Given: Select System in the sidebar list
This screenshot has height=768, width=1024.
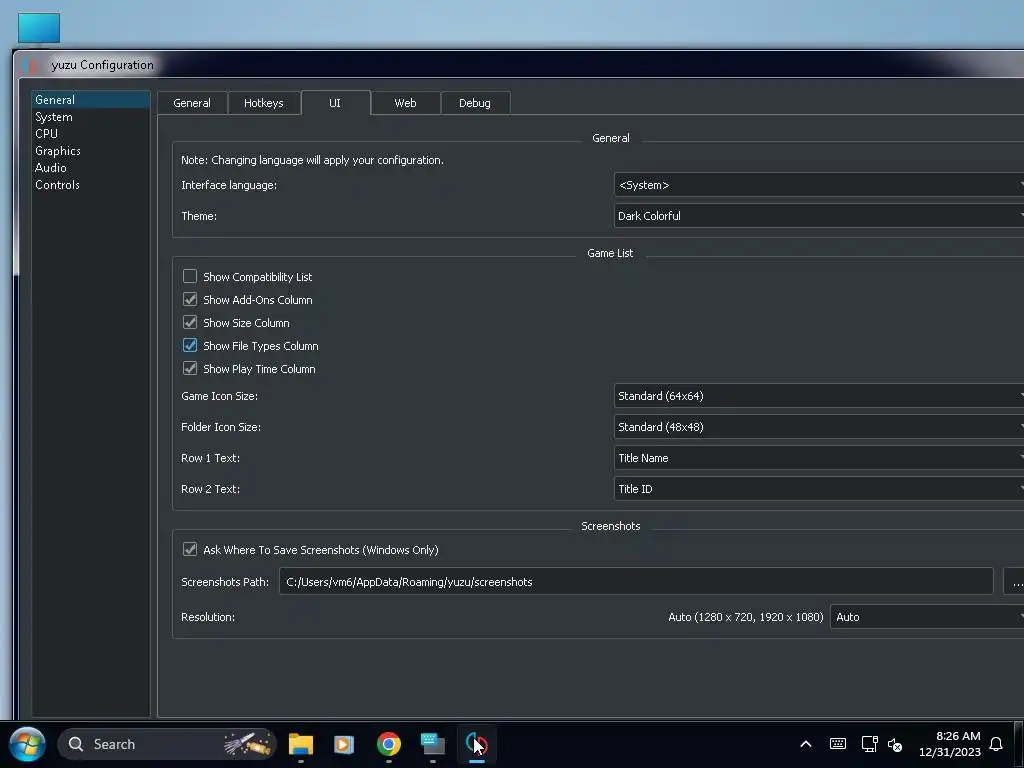Looking at the screenshot, I should pyautogui.click(x=91, y=116).
